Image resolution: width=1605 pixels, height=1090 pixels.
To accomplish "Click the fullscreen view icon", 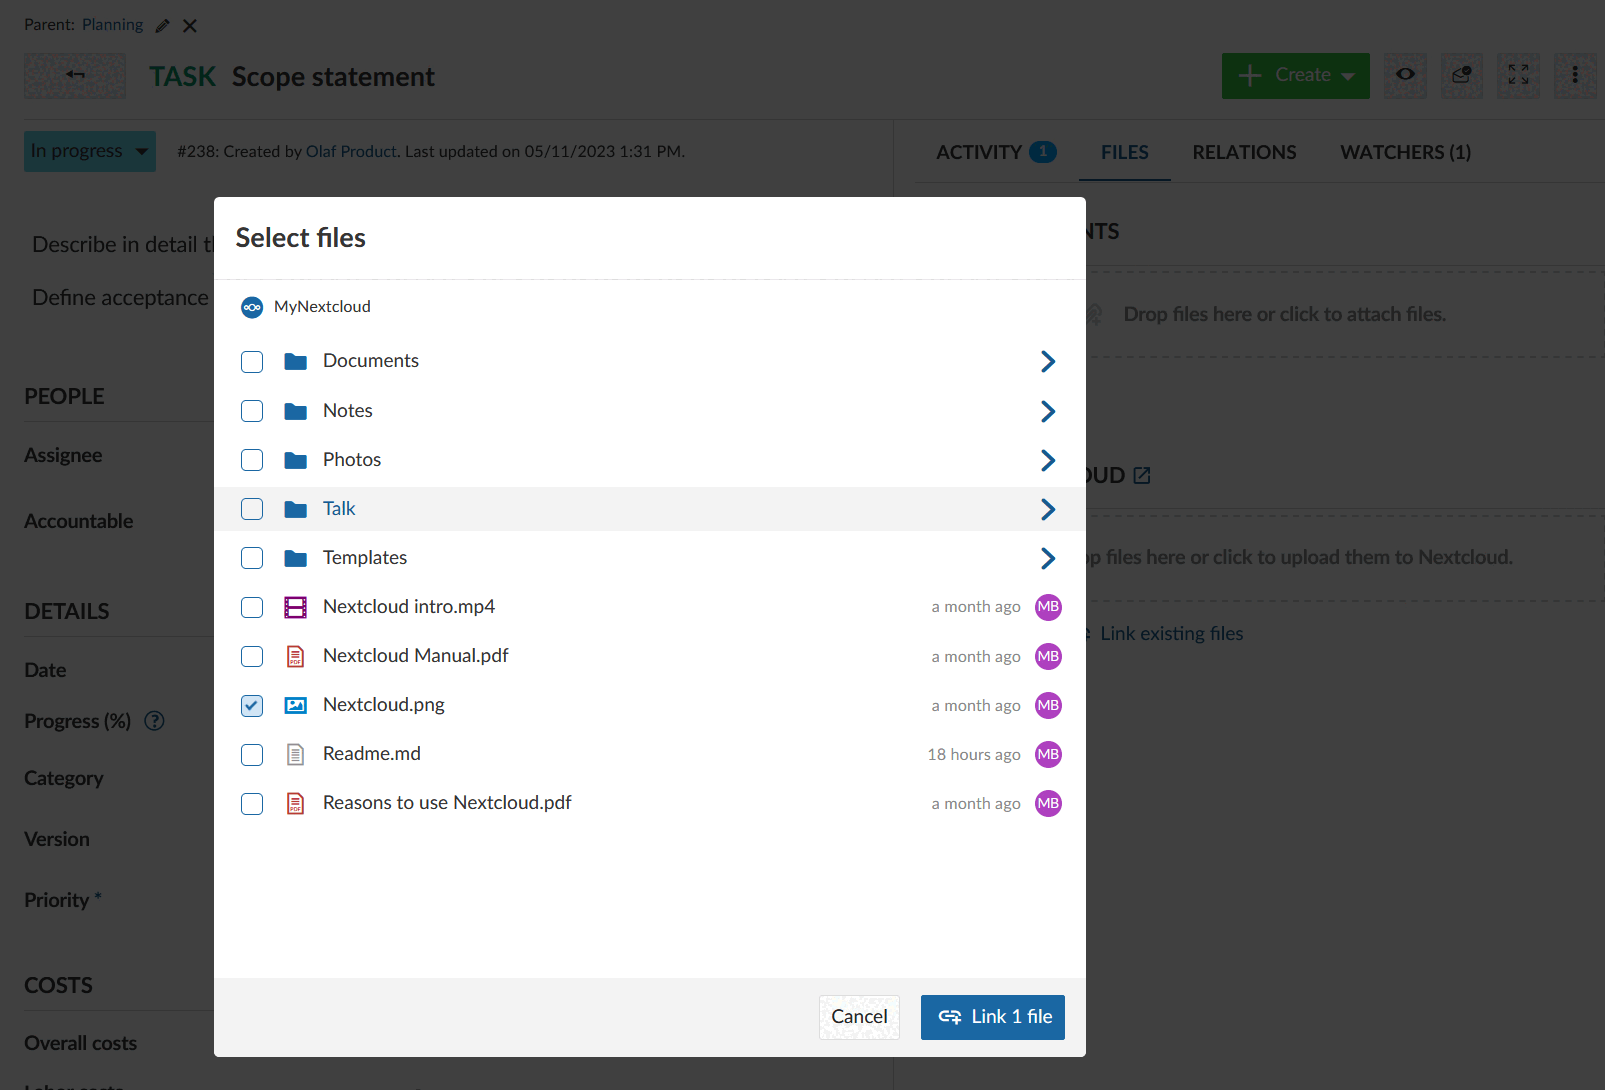I will click(x=1518, y=75).
